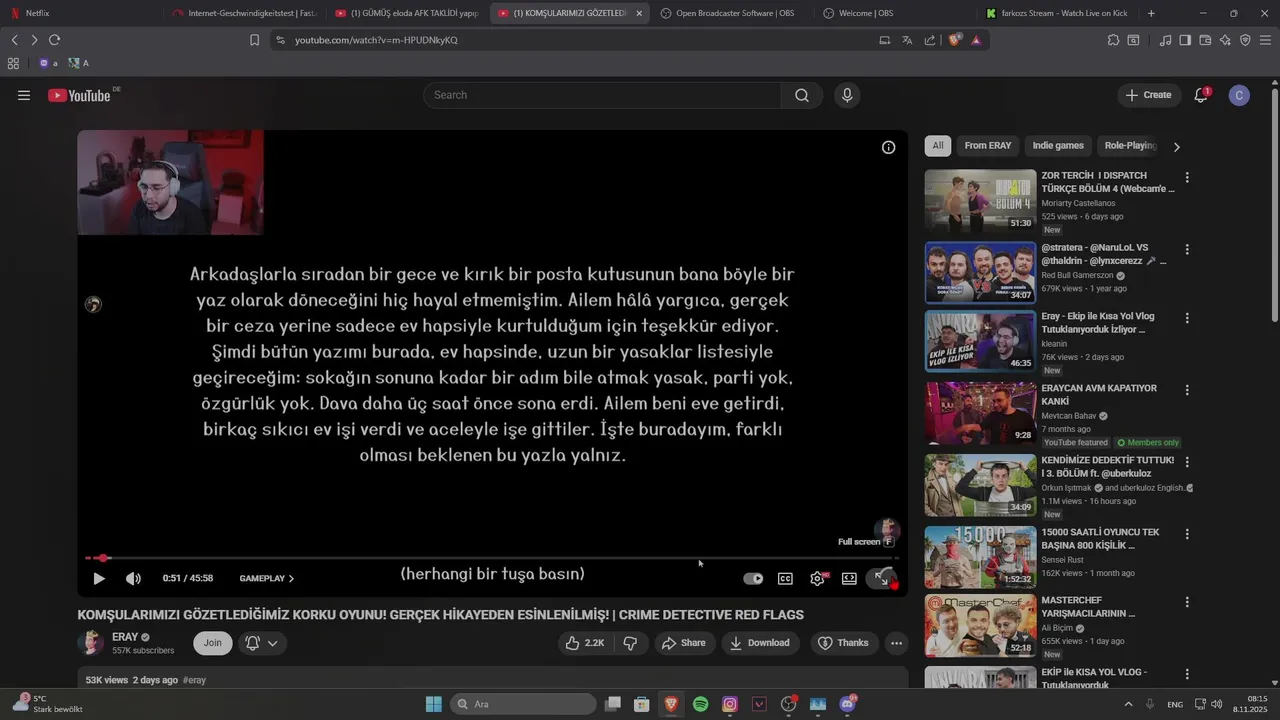Open the Windows Start menu

tap(434, 704)
